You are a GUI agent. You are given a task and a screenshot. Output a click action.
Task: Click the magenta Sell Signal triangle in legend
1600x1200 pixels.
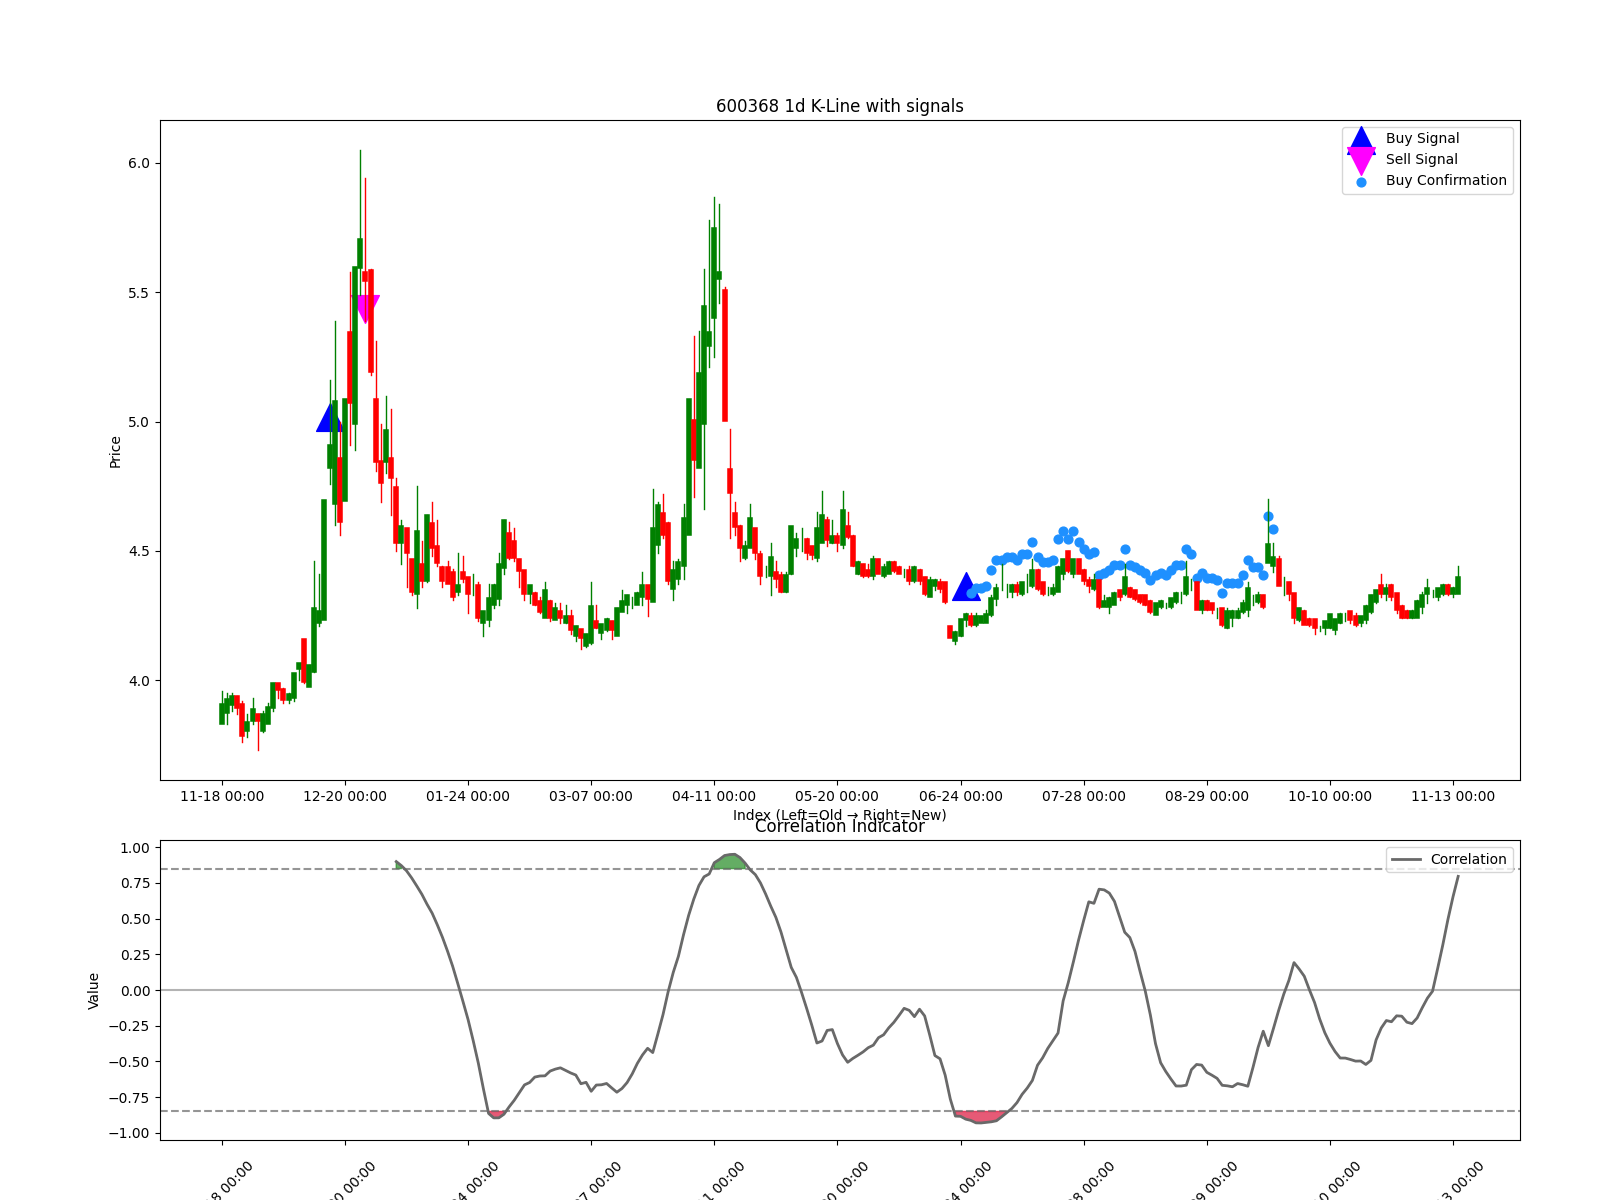[1361, 160]
